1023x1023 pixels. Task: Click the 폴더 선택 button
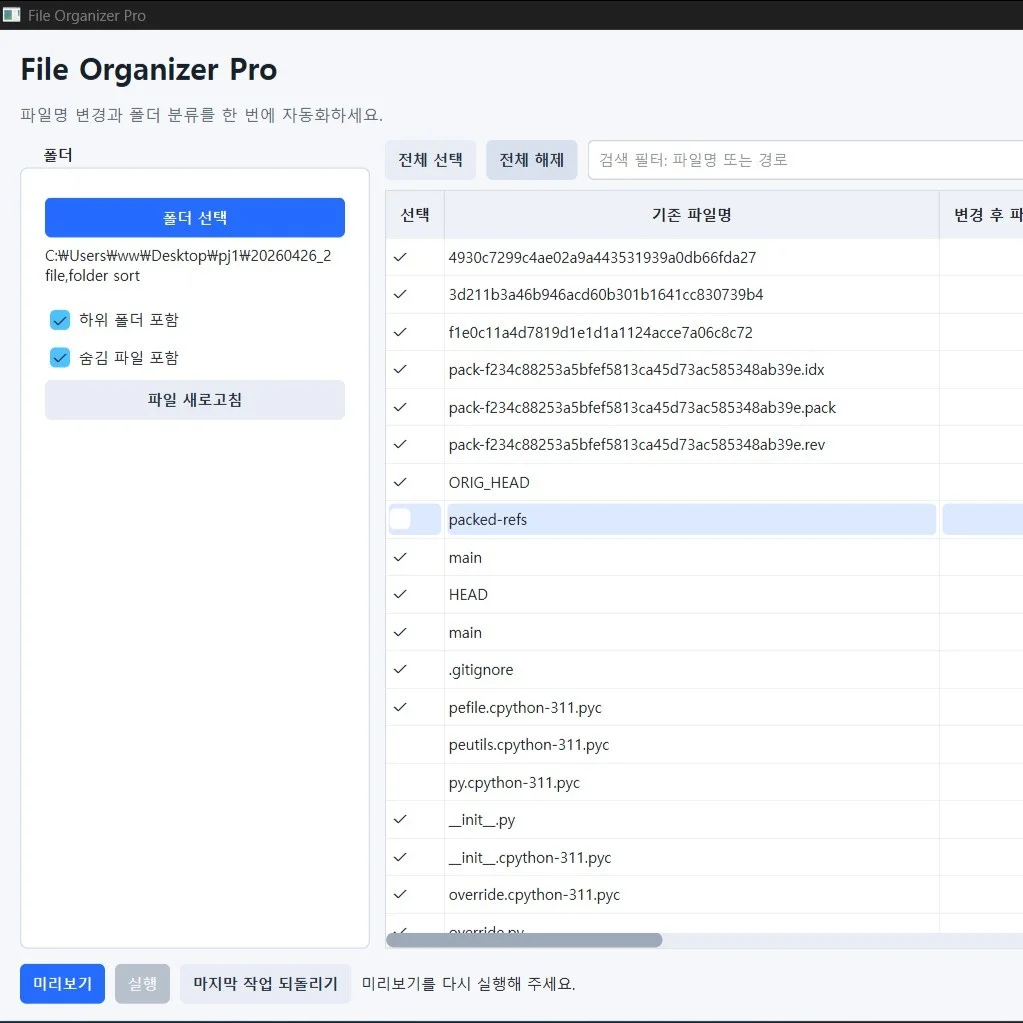tap(194, 217)
